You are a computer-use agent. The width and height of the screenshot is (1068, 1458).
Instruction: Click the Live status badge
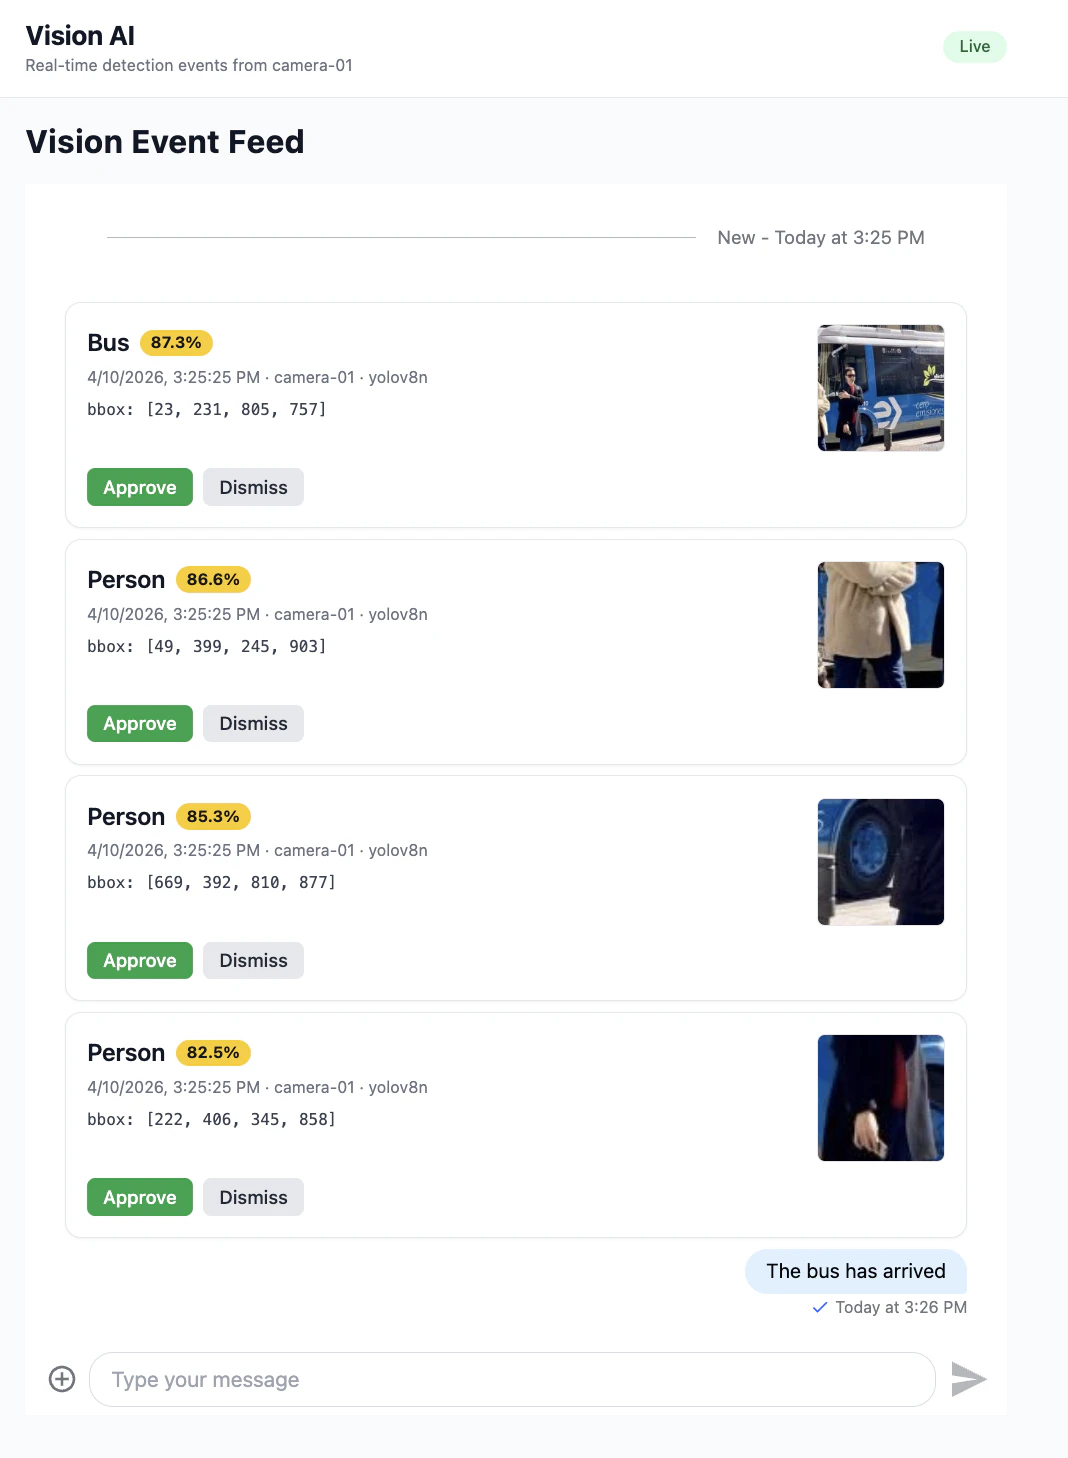[975, 46]
